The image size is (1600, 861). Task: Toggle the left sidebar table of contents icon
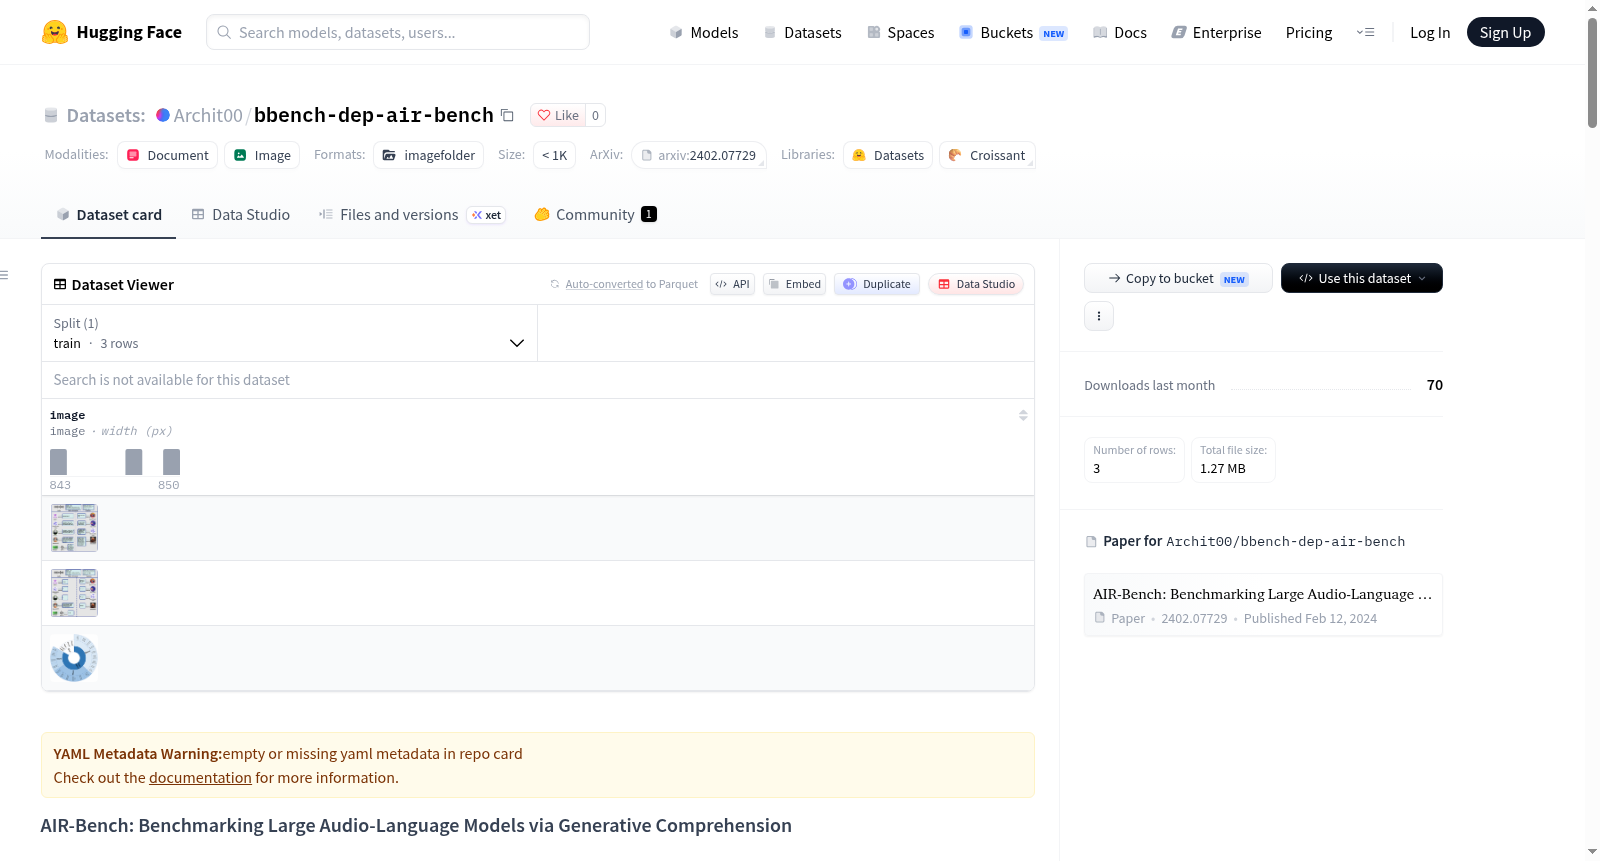(4, 275)
